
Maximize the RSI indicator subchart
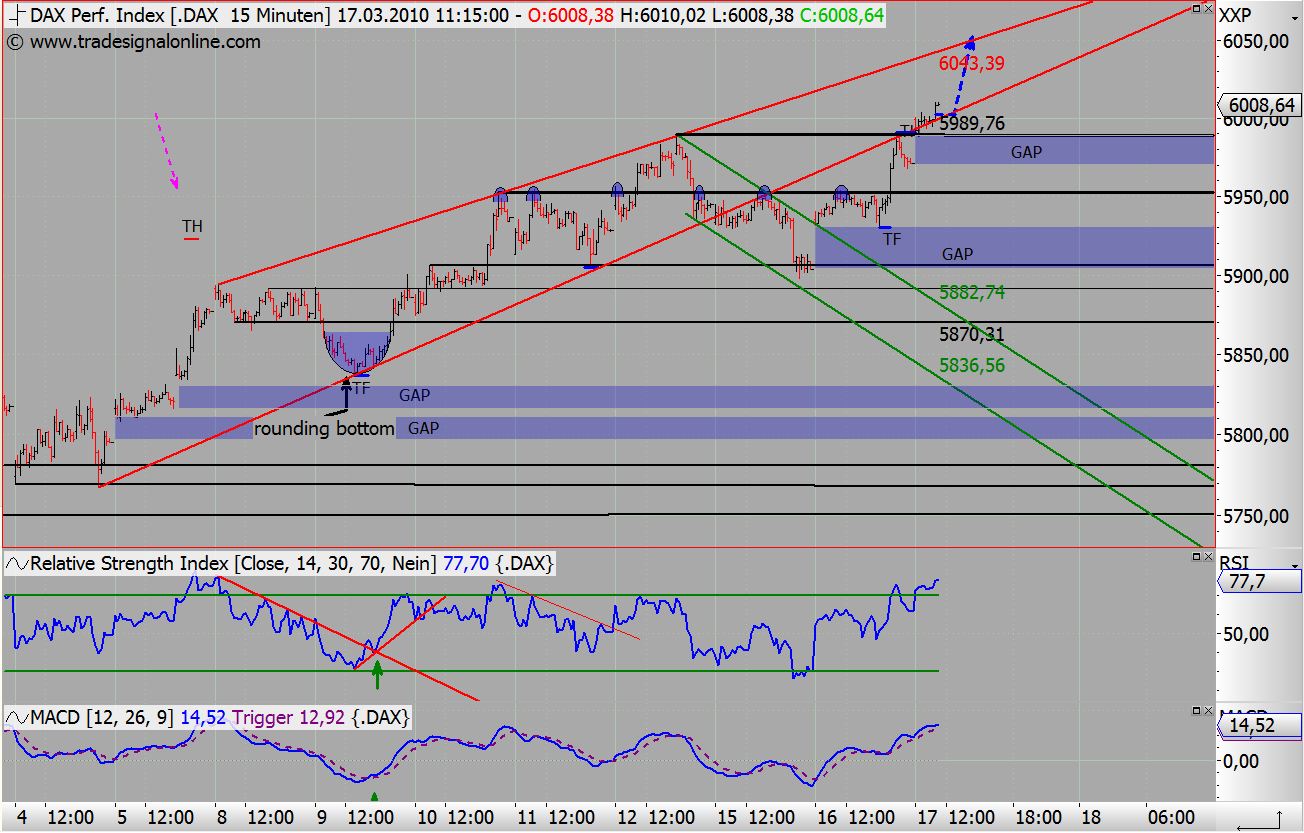coord(1196,557)
